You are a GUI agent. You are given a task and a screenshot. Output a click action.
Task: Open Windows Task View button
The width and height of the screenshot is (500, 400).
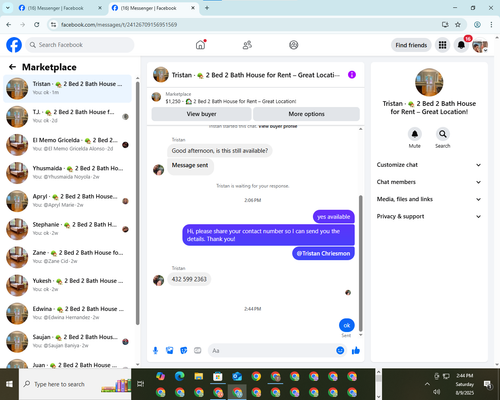[x=141, y=384]
